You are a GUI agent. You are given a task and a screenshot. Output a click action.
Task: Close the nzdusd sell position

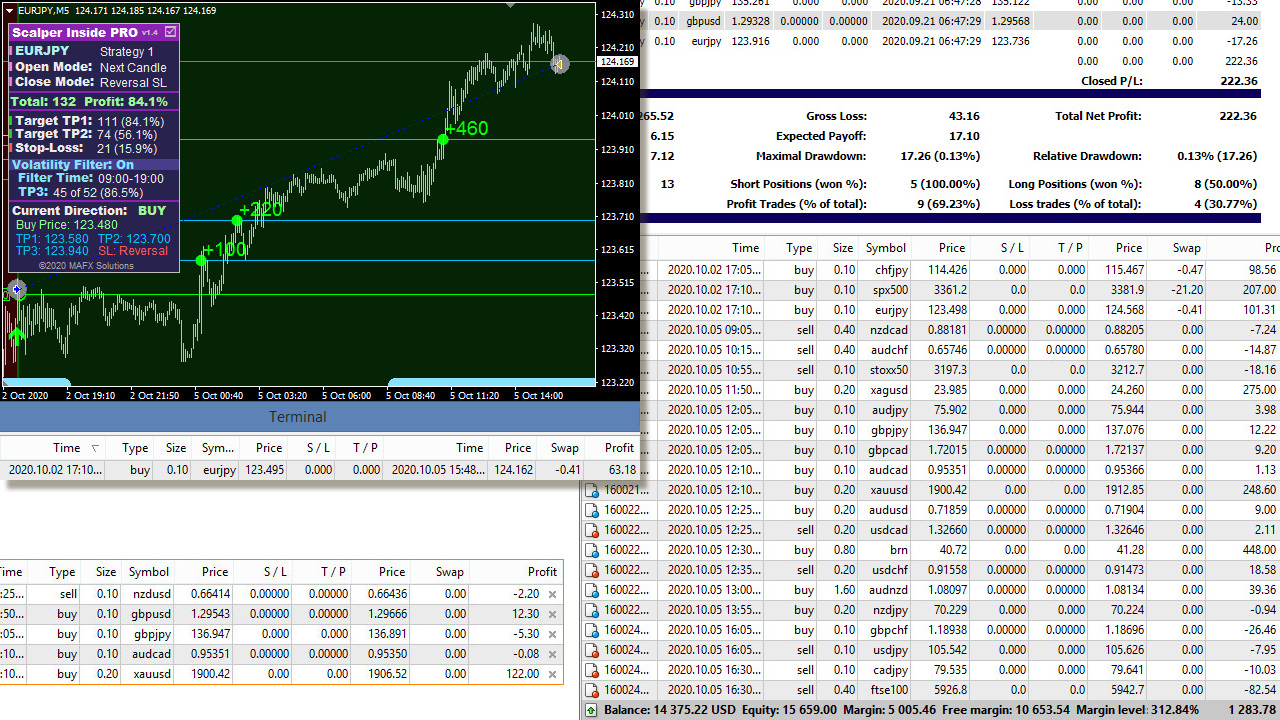pos(552,594)
